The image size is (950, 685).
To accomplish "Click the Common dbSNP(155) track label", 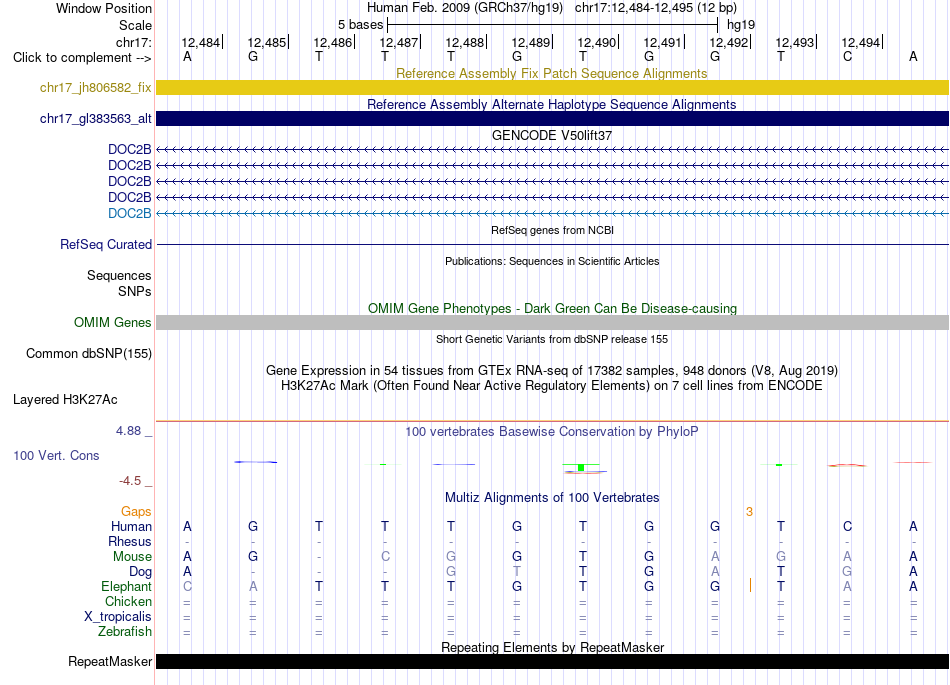I will [x=88, y=353].
